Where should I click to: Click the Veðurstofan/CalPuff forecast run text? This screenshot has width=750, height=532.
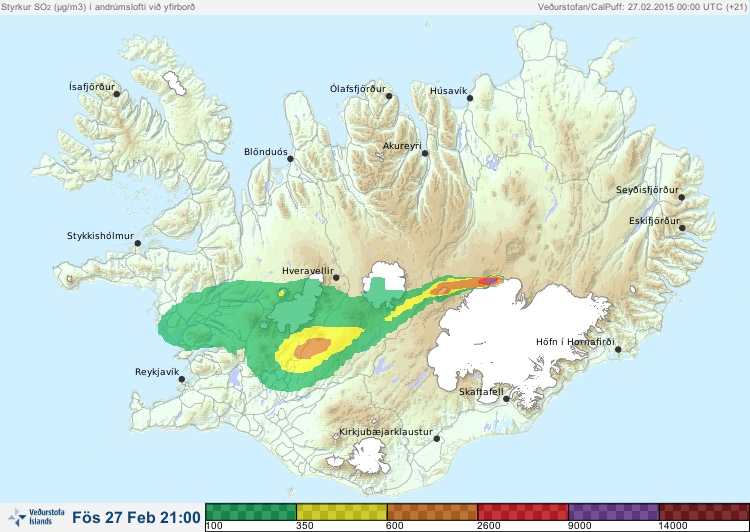pyautogui.click(x=642, y=7)
